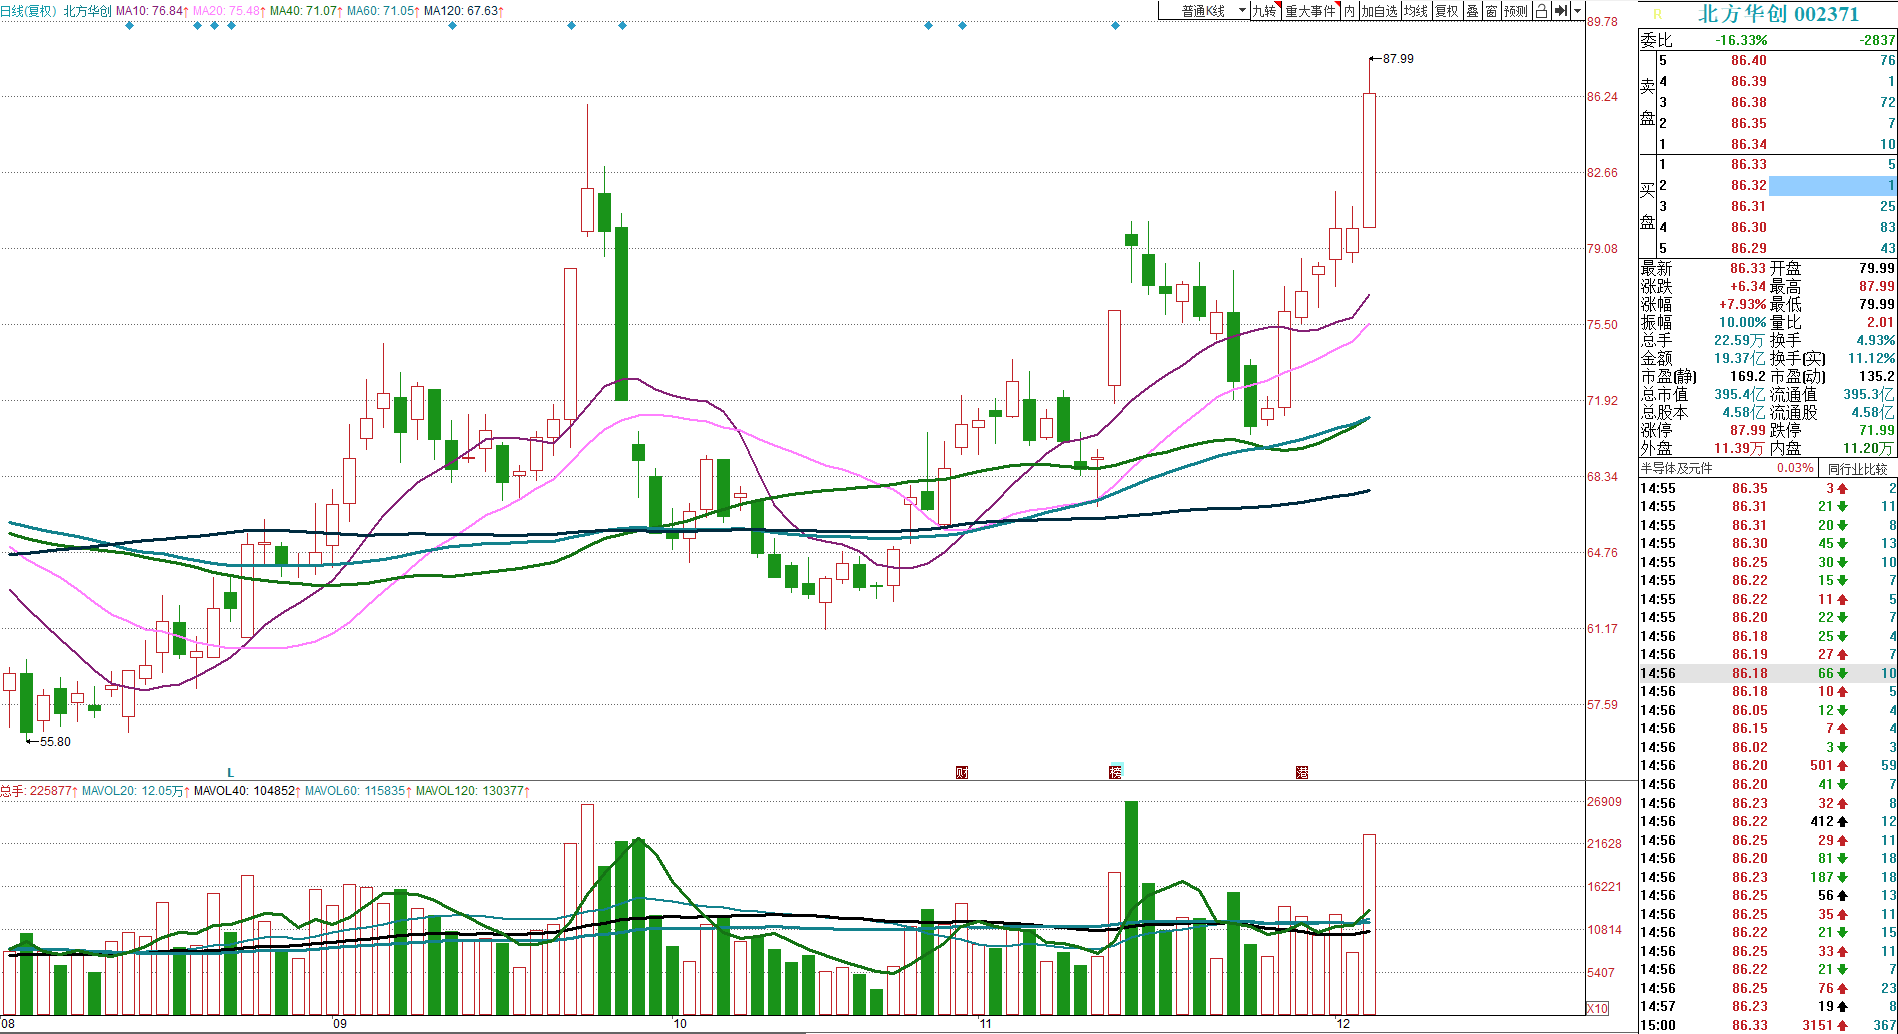Click the 财 financial marker on timeline
Screen dimensions: 1898x1034
coord(962,772)
